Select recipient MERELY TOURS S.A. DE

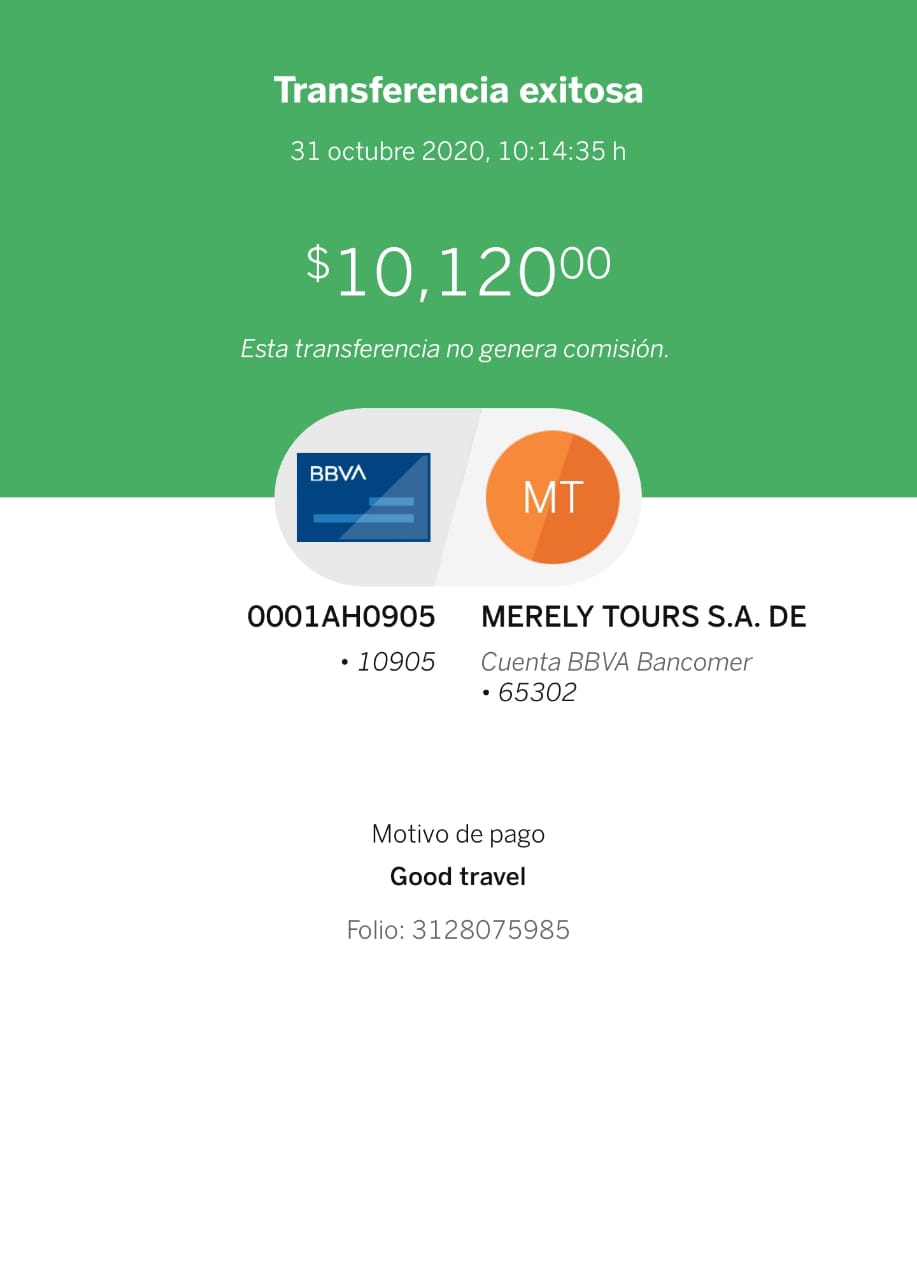point(644,617)
